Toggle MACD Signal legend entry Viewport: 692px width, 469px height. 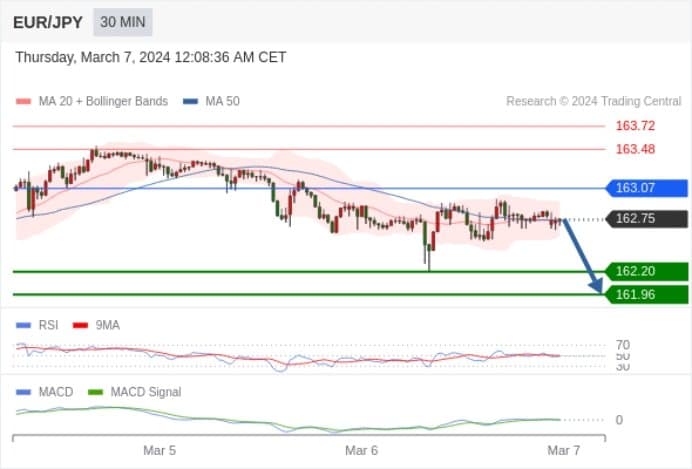(135, 392)
